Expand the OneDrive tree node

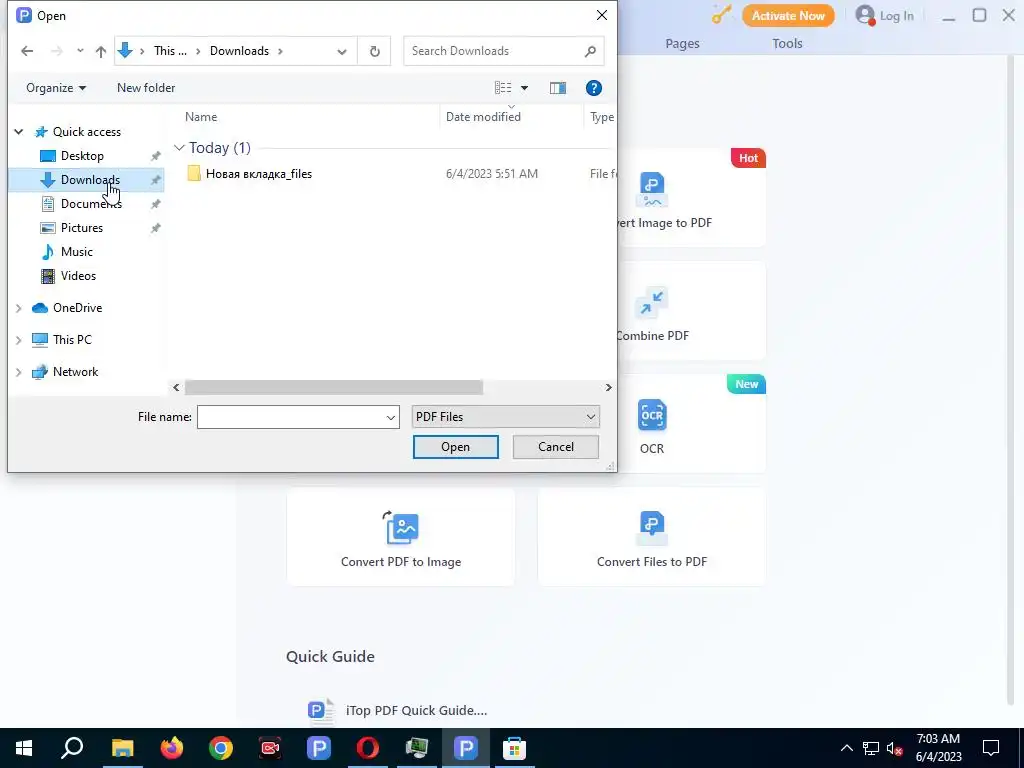pyautogui.click(x=19, y=308)
